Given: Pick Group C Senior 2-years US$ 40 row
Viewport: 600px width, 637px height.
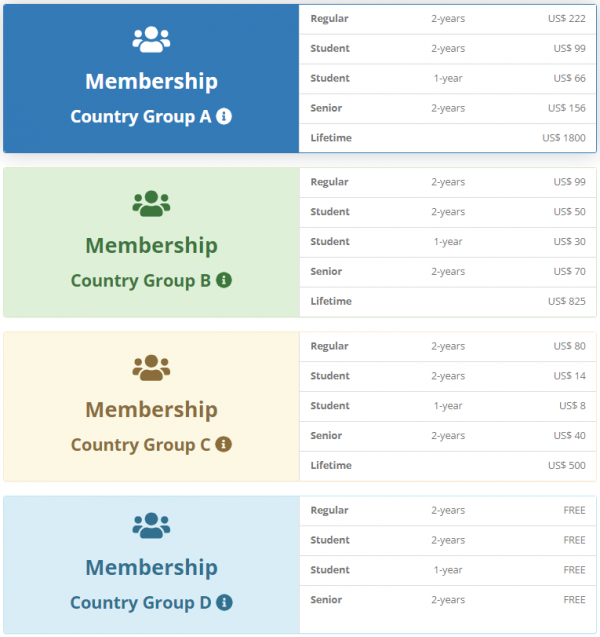Looking at the screenshot, I should pyautogui.click(x=448, y=436).
